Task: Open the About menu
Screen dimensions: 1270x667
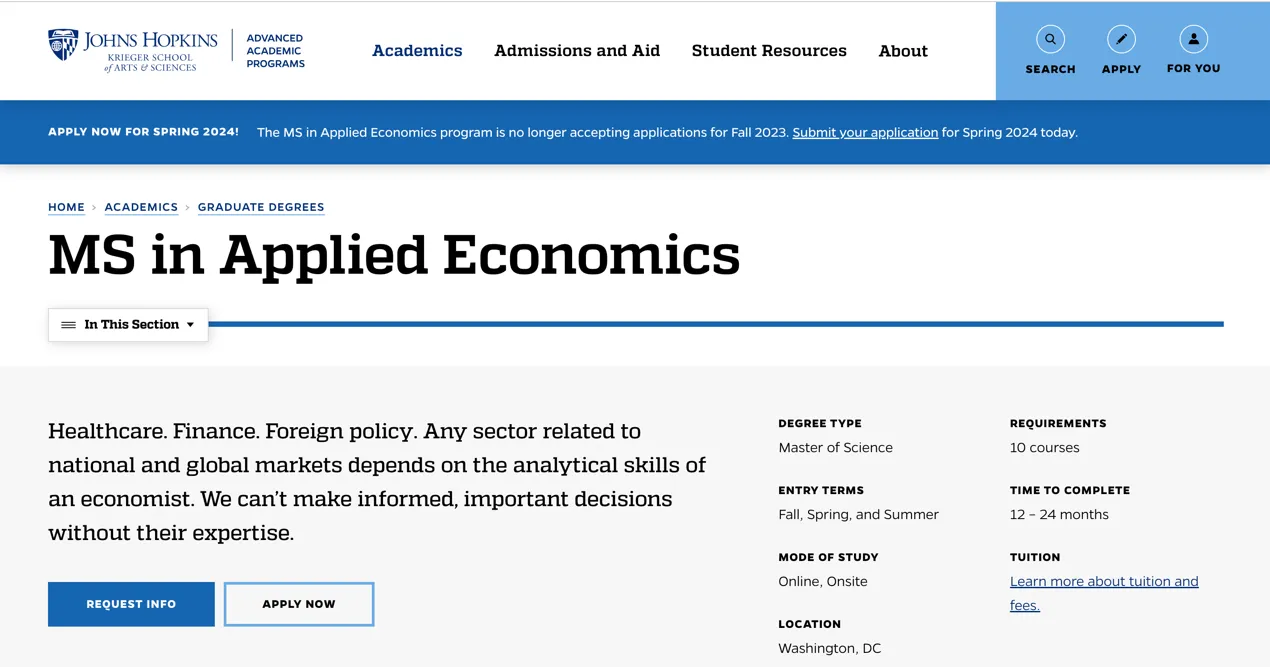Action: tap(903, 51)
